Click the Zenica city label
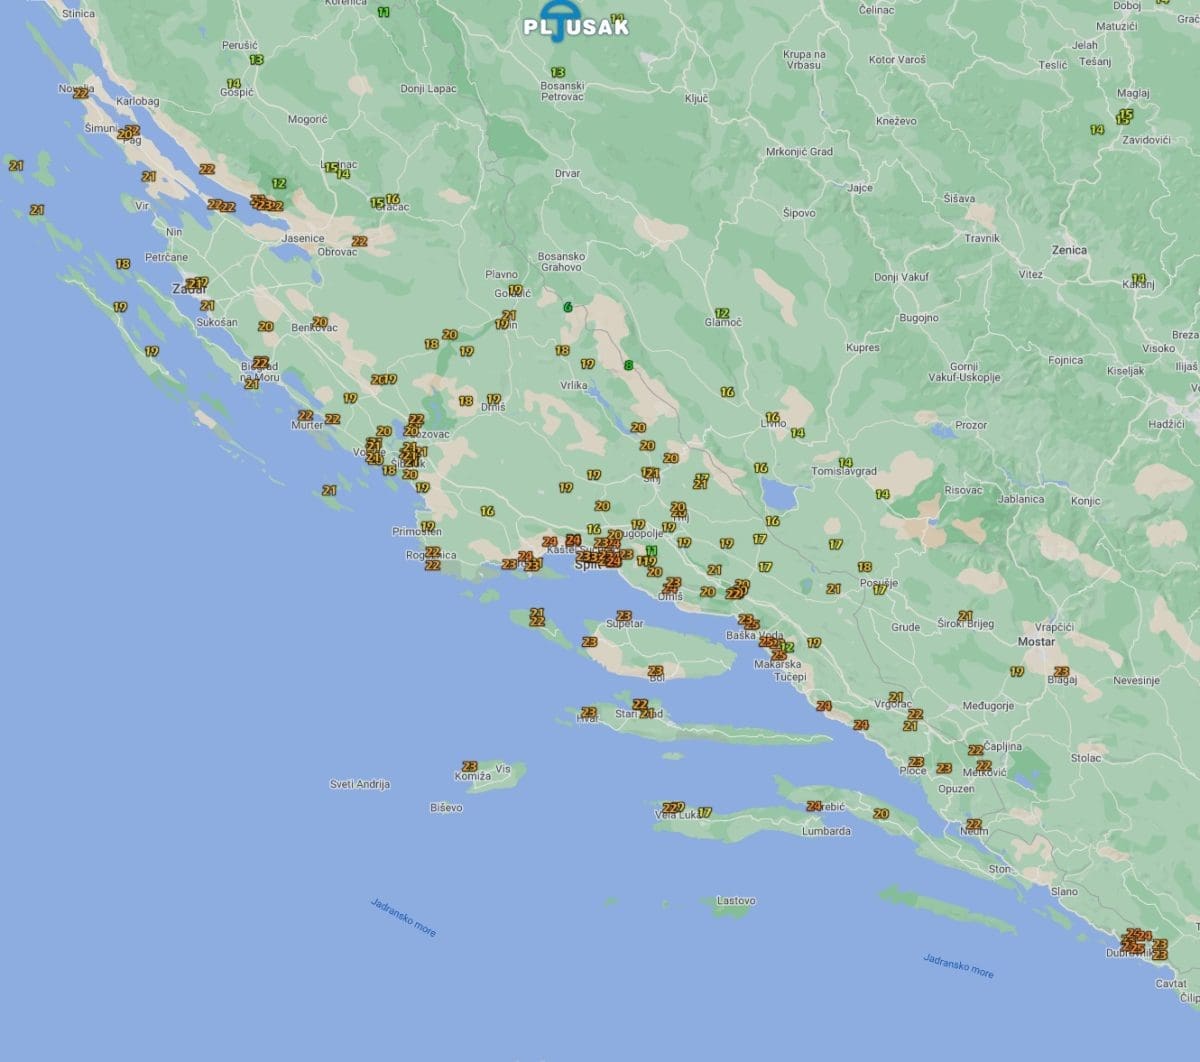Image resolution: width=1200 pixels, height=1062 pixels. point(1069,250)
